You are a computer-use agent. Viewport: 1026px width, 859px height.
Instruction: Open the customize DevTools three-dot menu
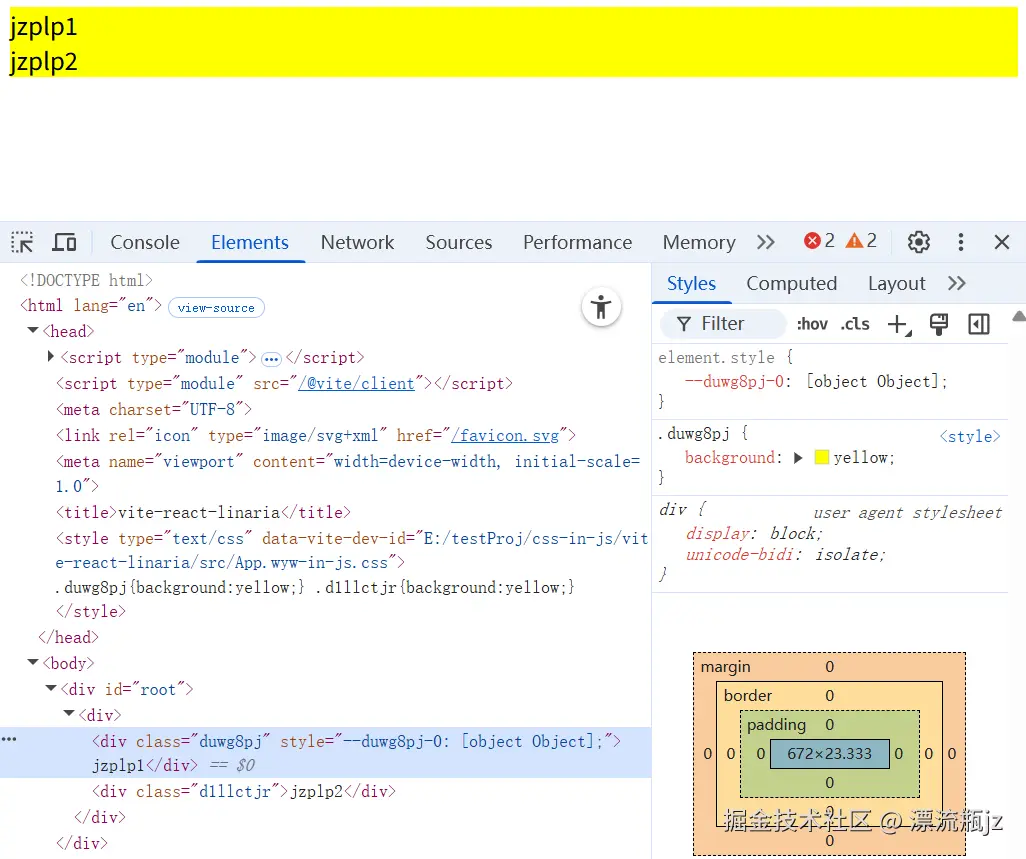961,241
